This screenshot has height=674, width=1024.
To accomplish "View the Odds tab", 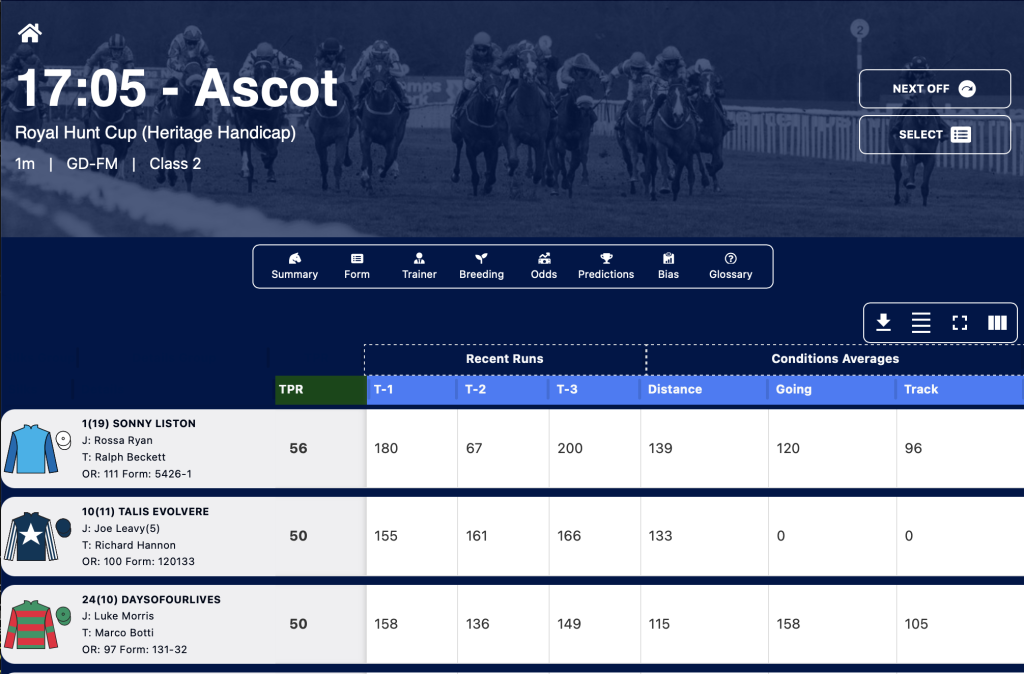I will (544, 266).
